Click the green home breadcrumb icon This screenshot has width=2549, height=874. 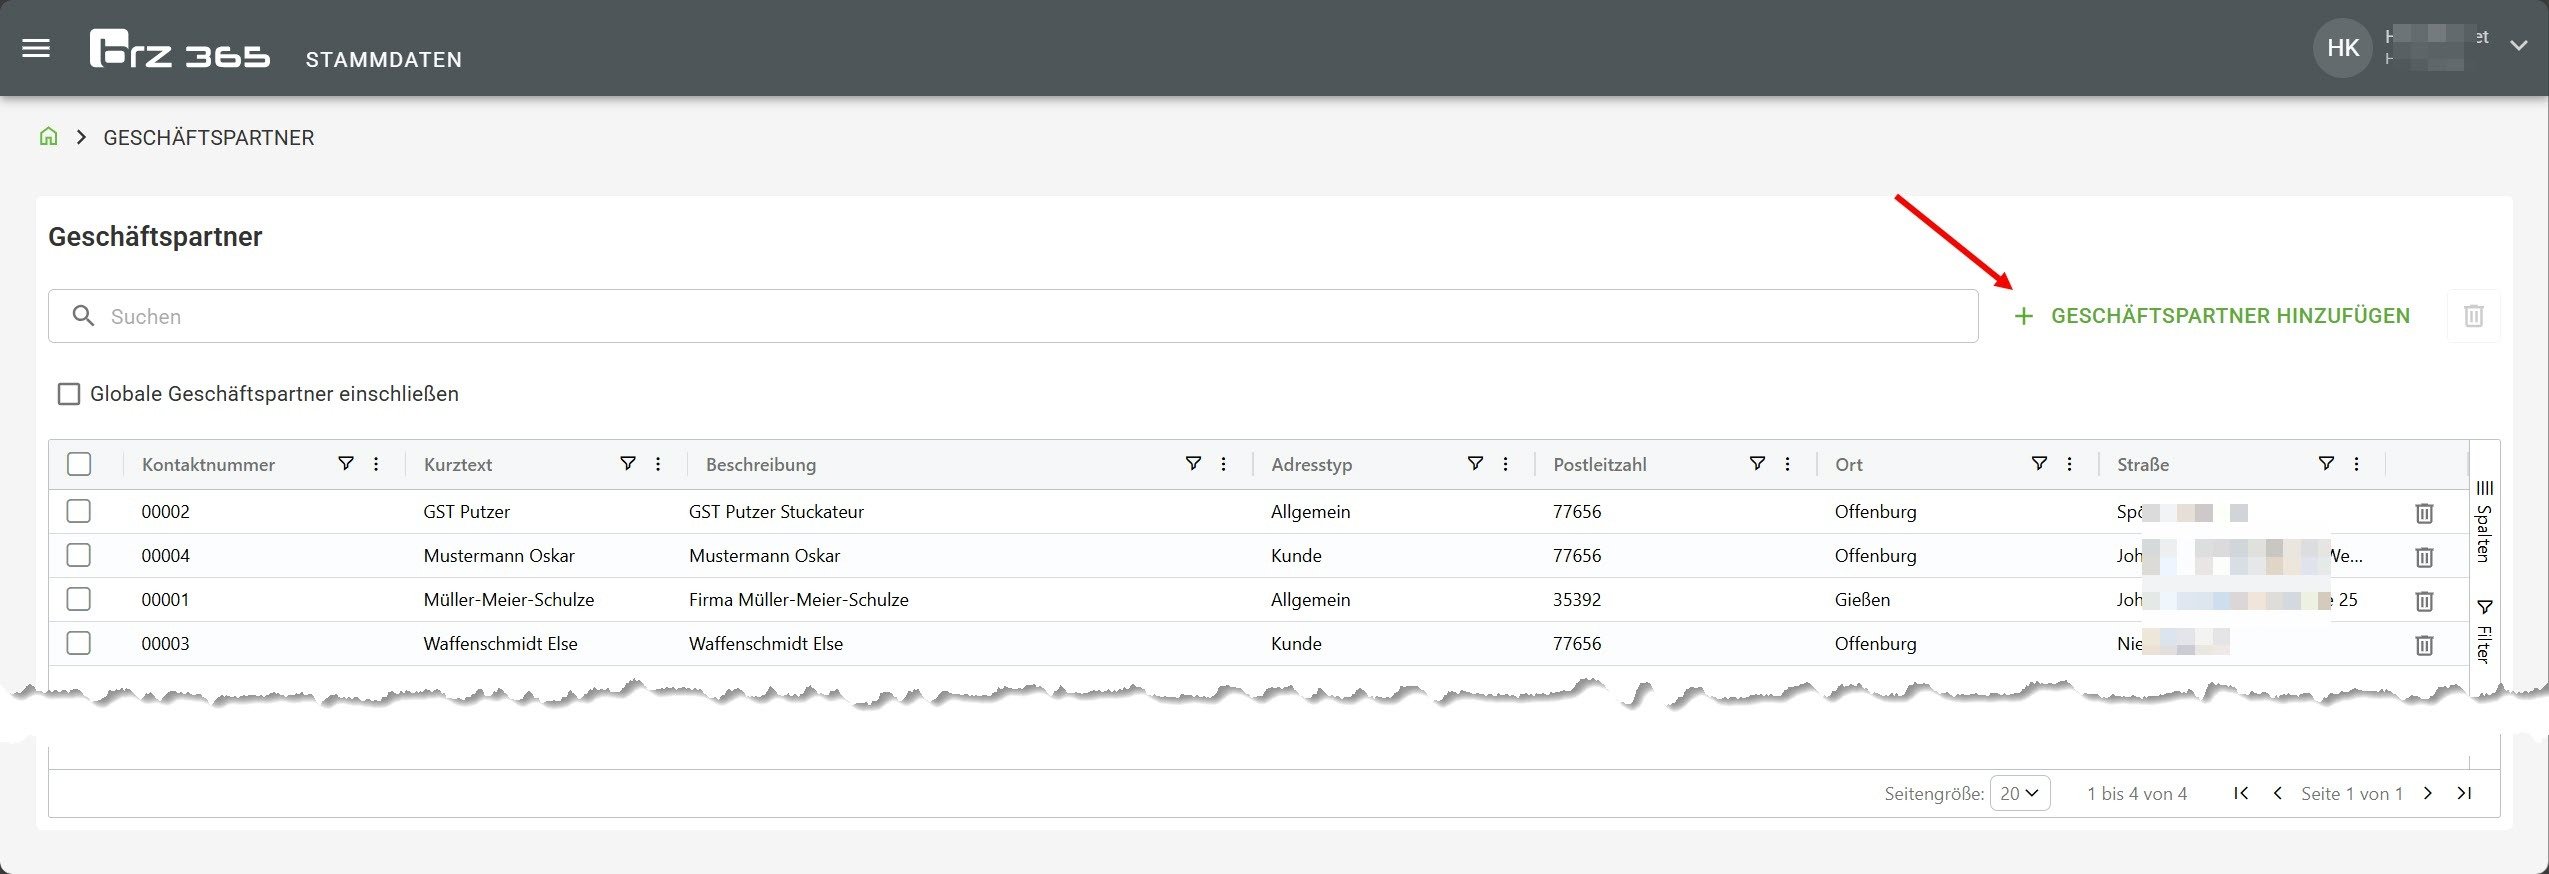pyautogui.click(x=48, y=137)
